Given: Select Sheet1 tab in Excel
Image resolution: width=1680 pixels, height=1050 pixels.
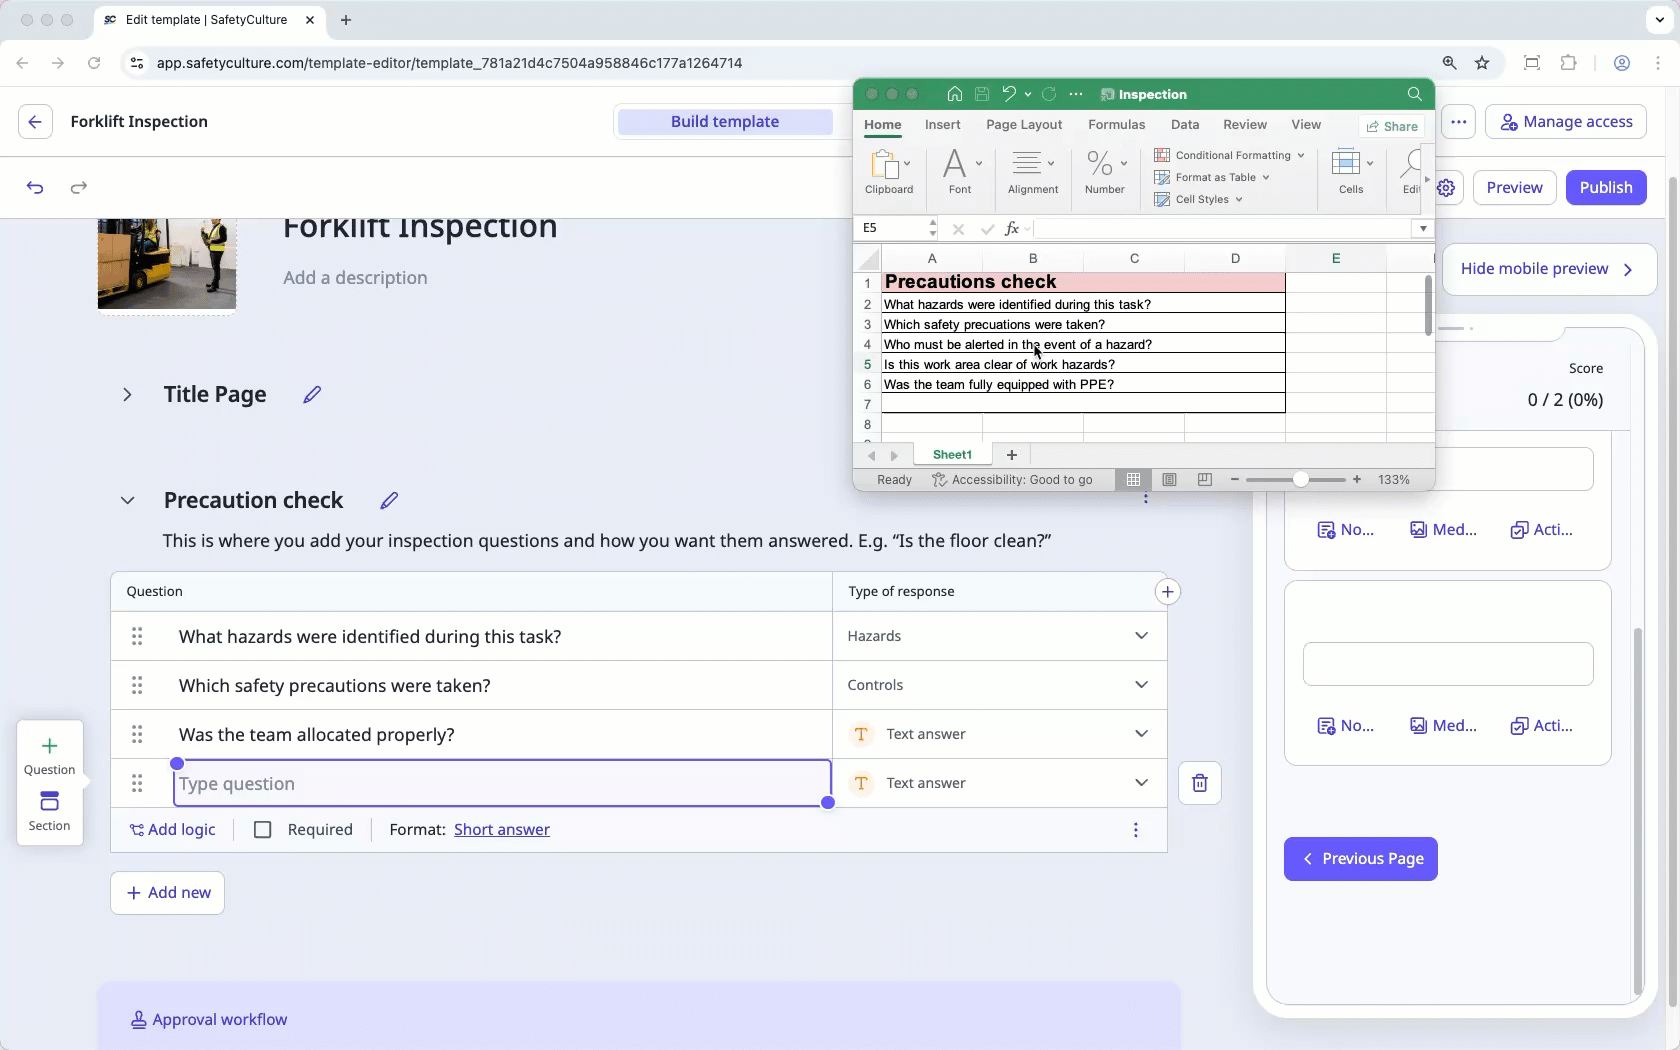Looking at the screenshot, I should tap(952, 455).
